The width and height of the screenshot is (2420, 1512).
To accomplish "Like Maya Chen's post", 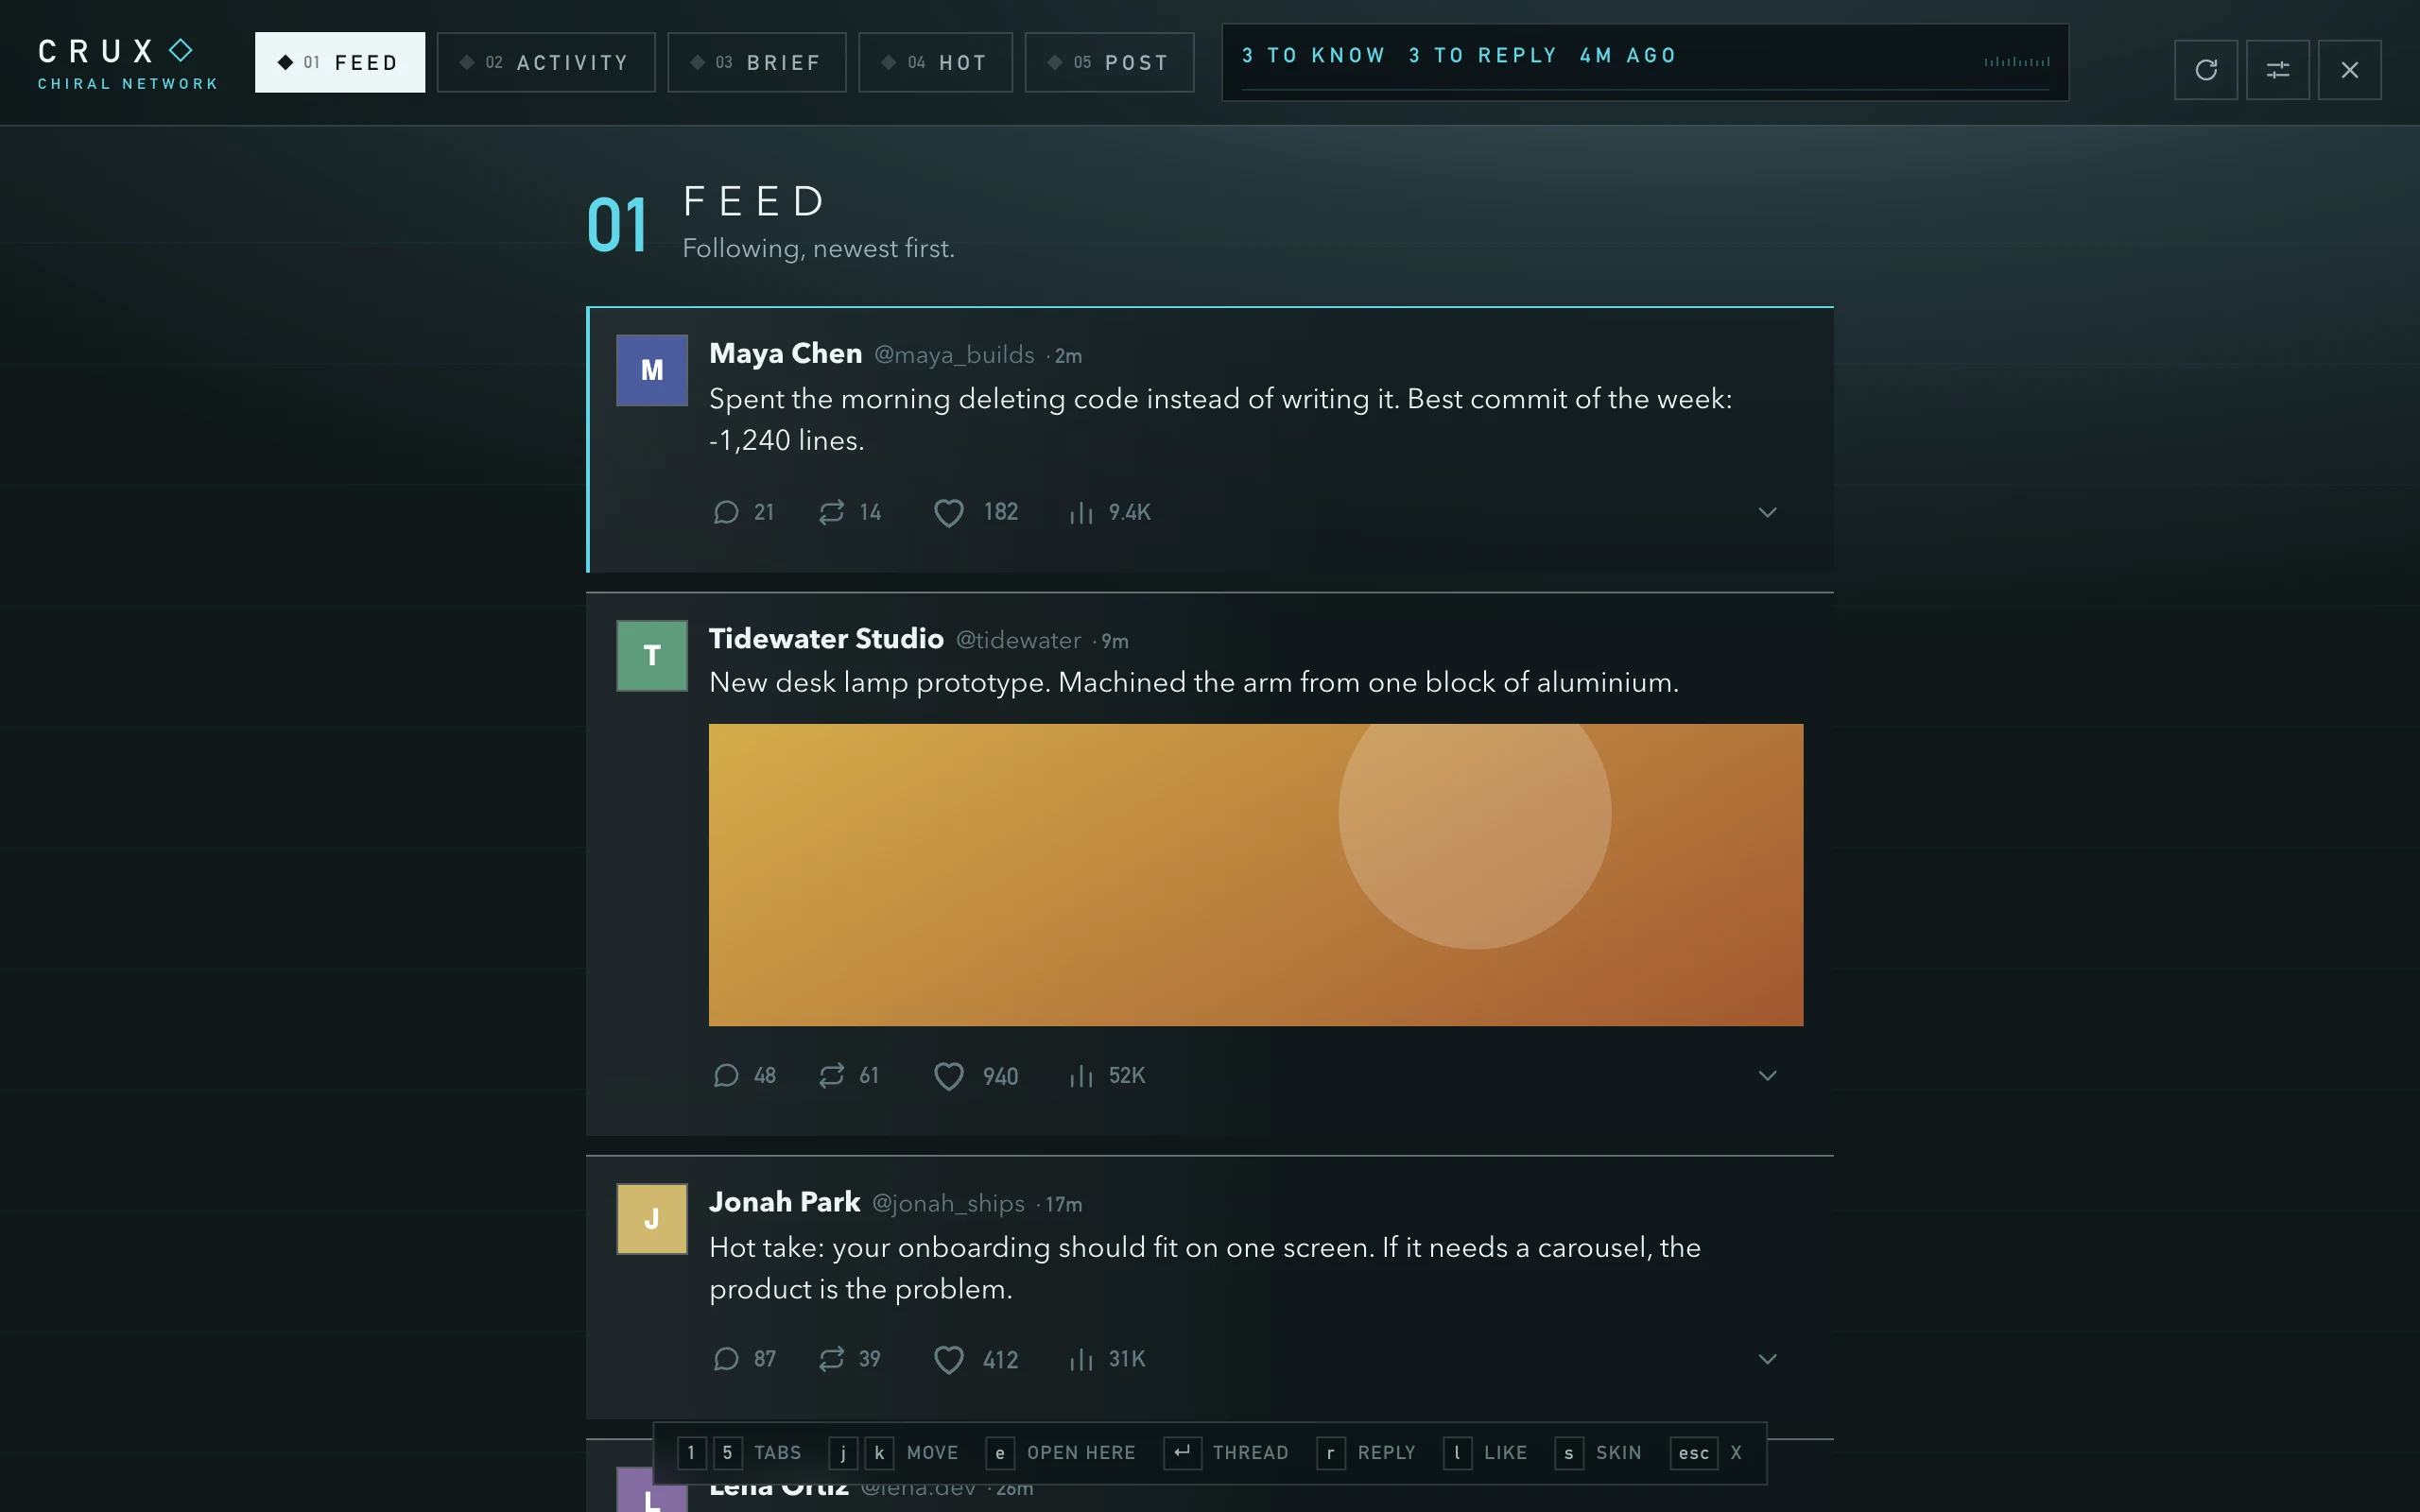I will (976, 513).
